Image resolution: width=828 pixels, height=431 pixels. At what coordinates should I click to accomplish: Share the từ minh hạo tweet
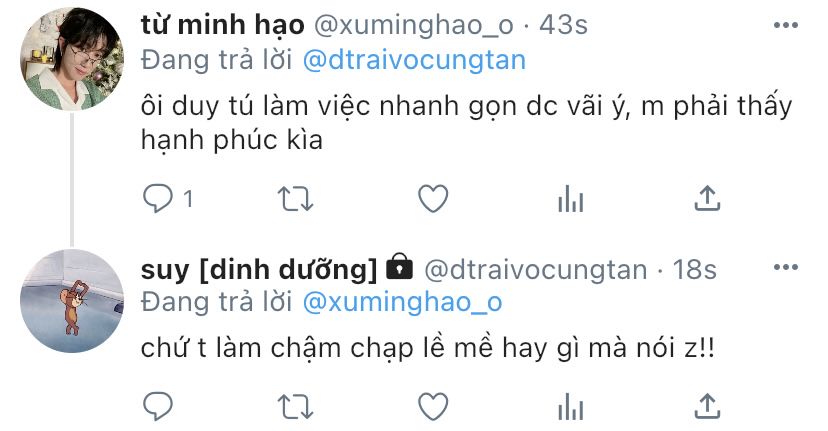707,199
